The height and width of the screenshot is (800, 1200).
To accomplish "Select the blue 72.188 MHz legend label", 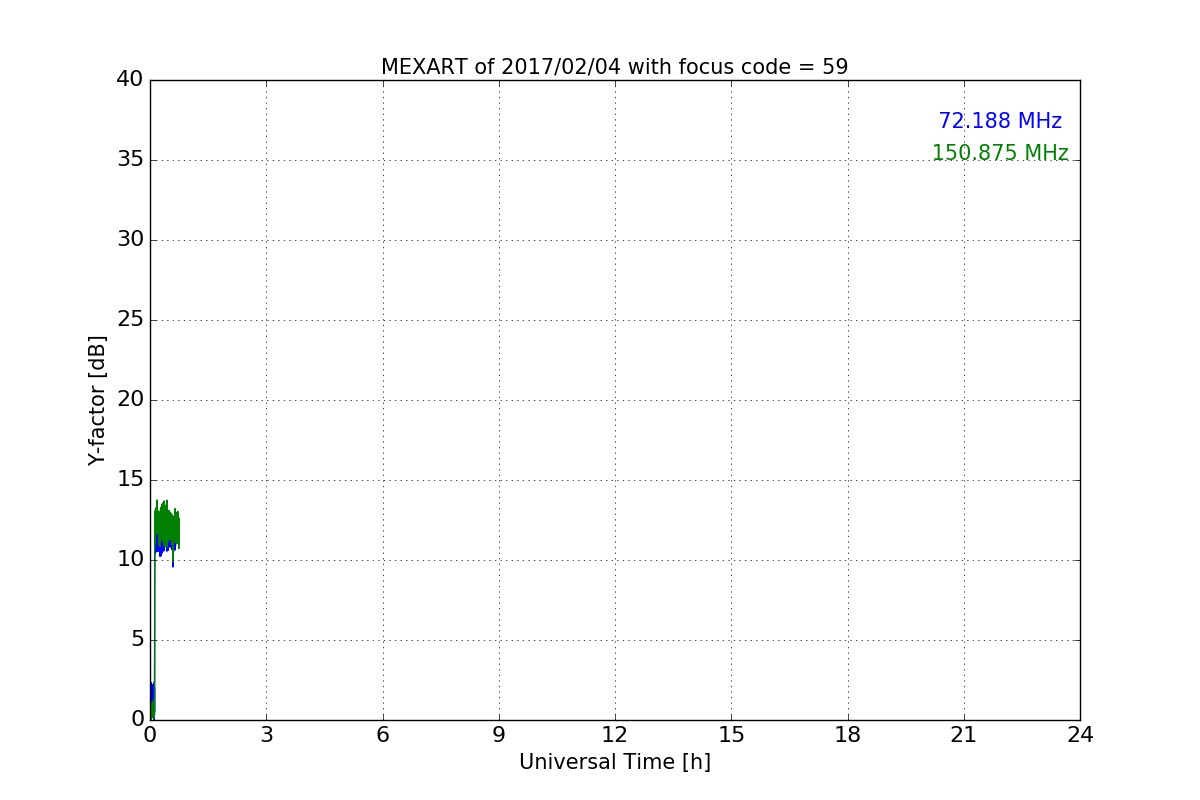I will point(1000,121).
